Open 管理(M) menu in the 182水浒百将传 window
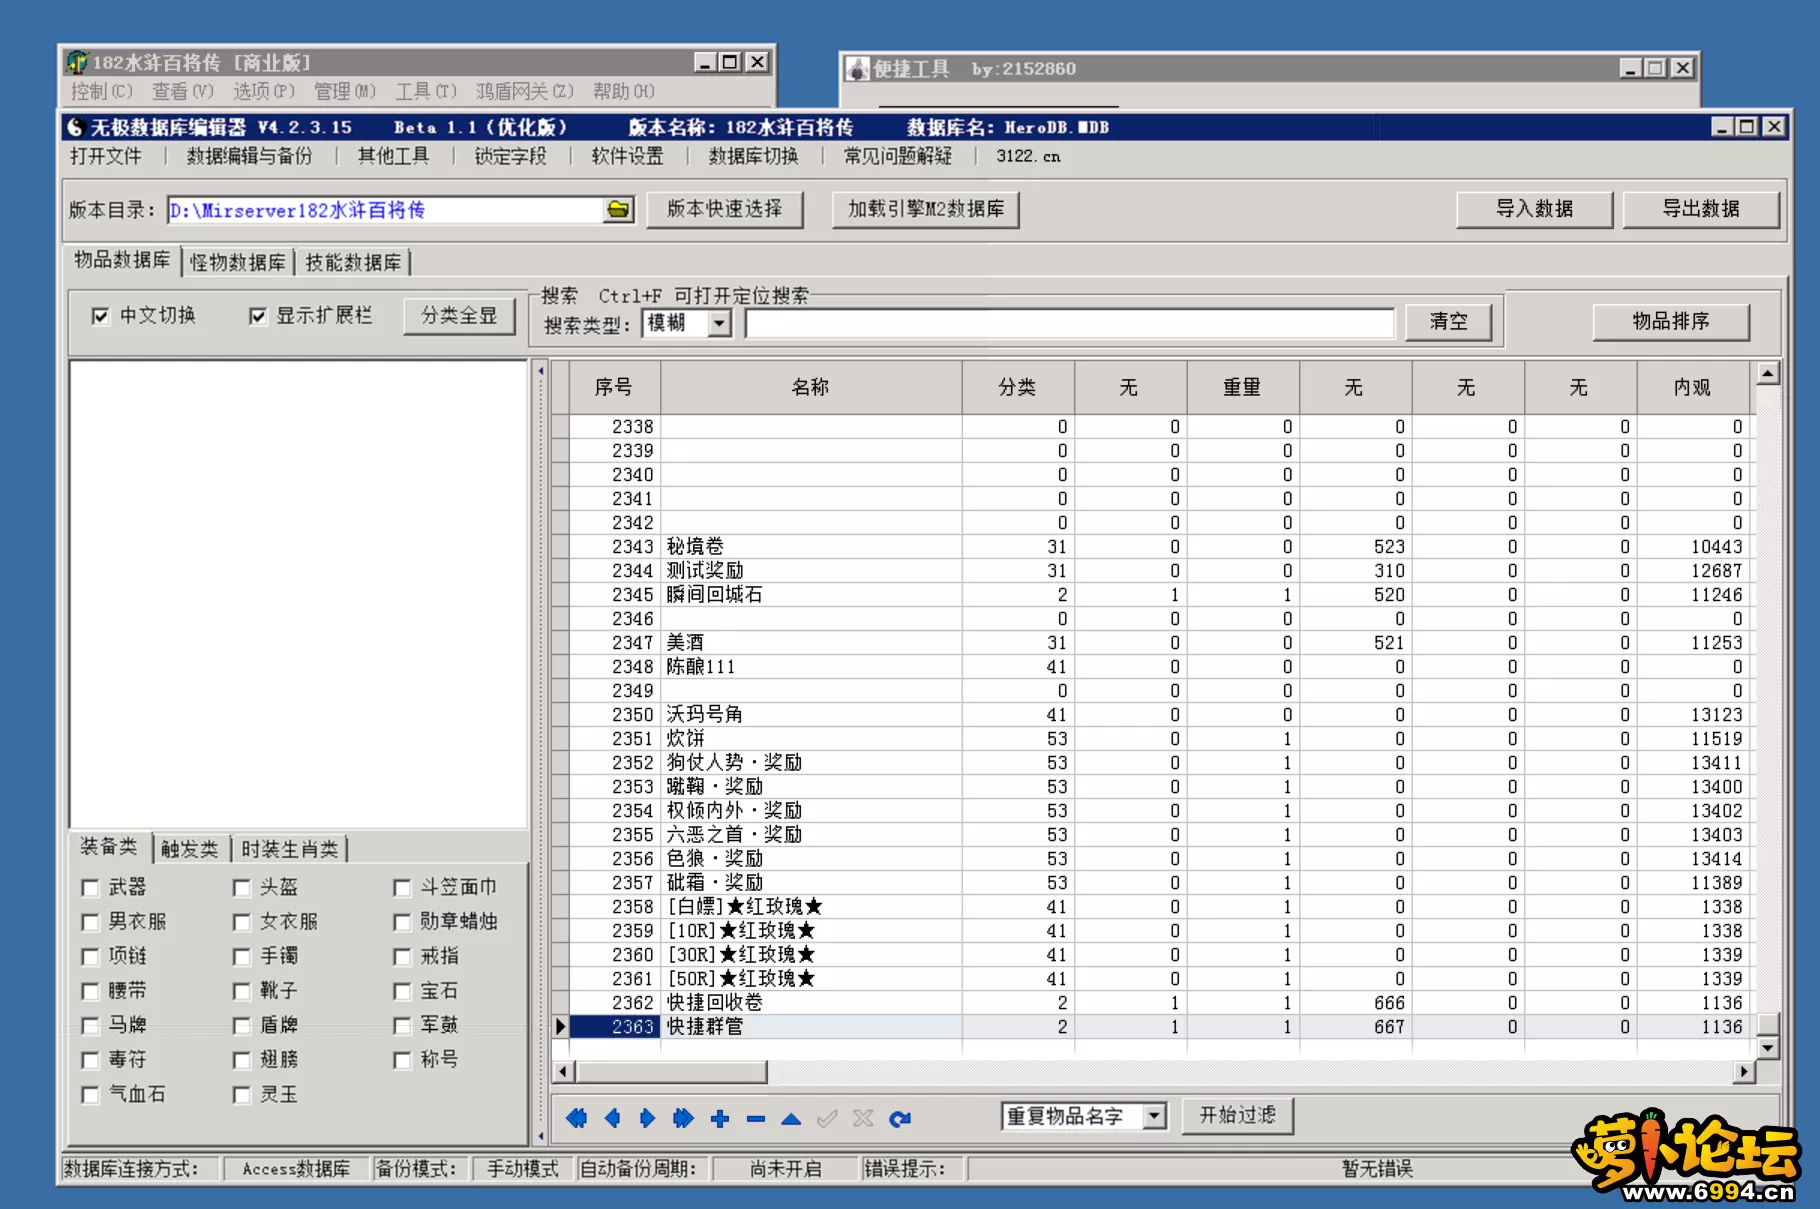1820x1209 pixels. click(345, 91)
